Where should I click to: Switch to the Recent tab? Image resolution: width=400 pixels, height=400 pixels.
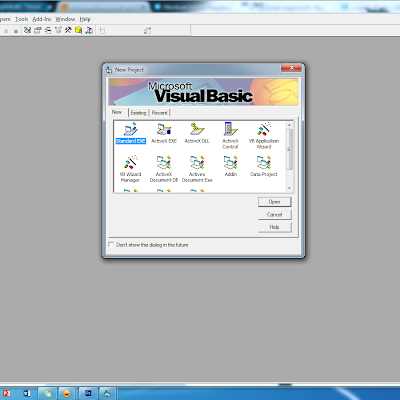[x=160, y=113]
